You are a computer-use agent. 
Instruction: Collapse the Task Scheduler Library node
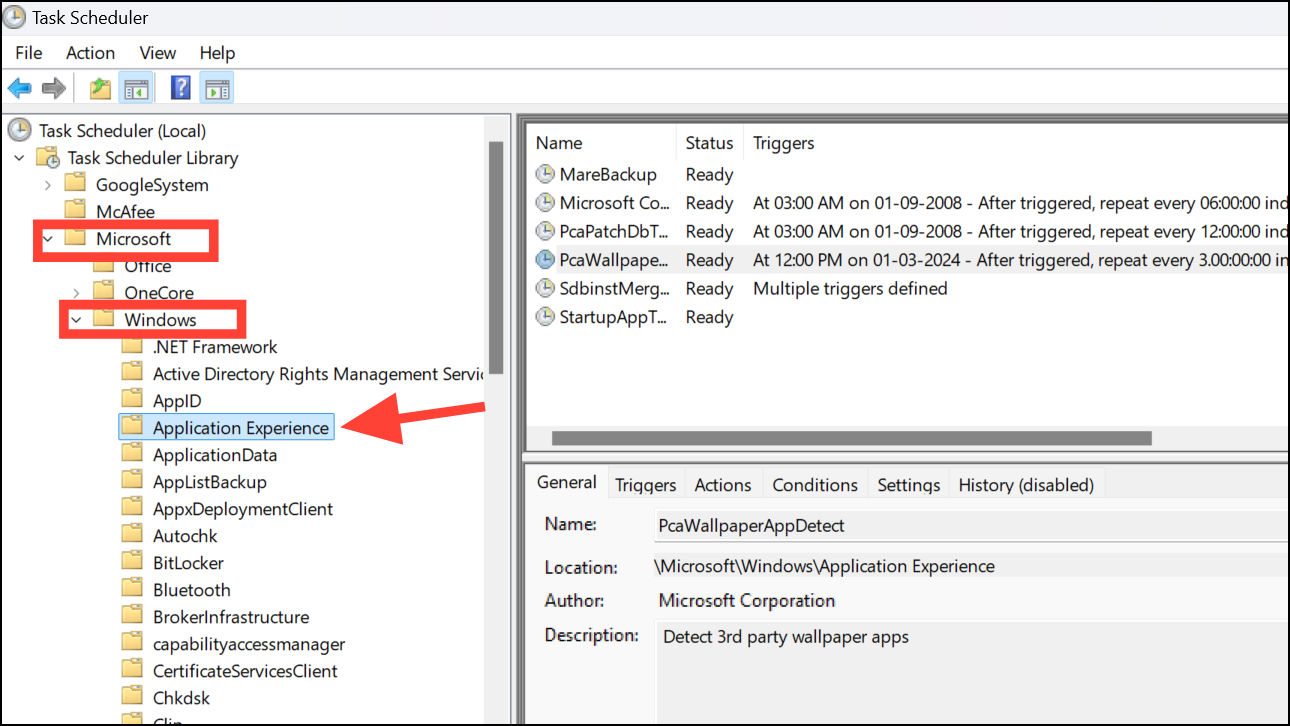pos(19,158)
